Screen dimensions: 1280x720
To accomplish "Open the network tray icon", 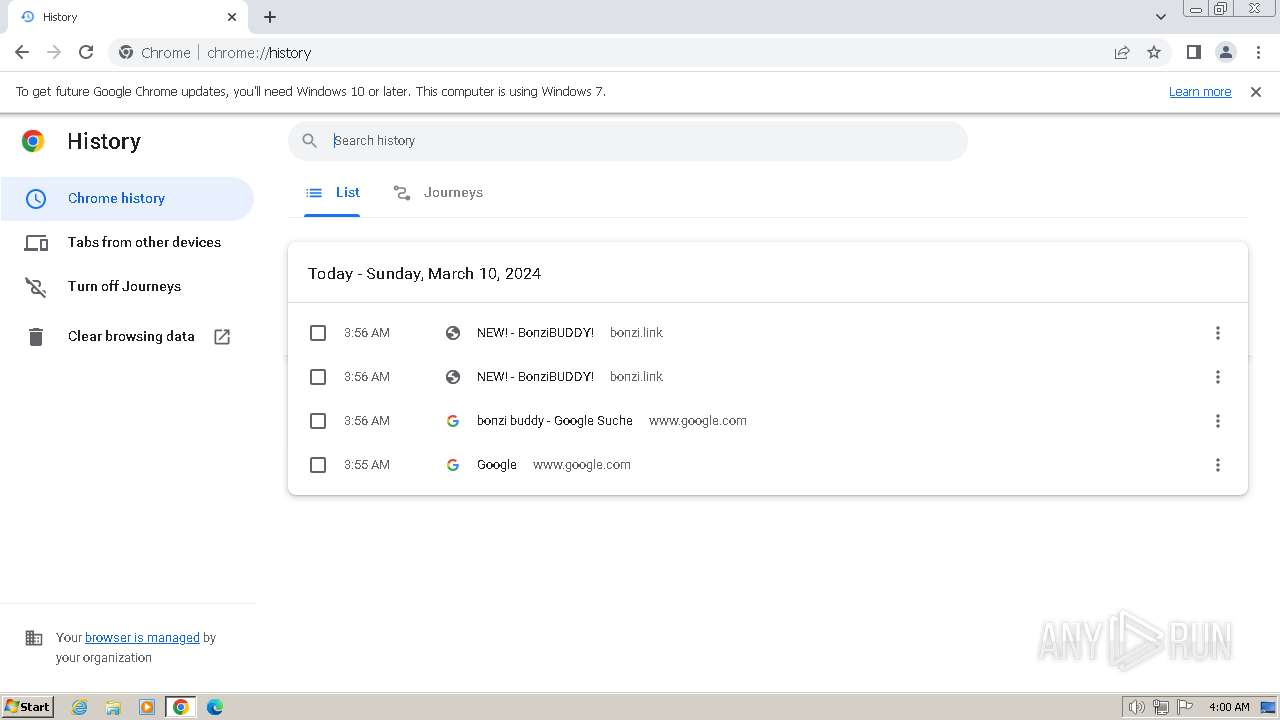I will [1161, 707].
